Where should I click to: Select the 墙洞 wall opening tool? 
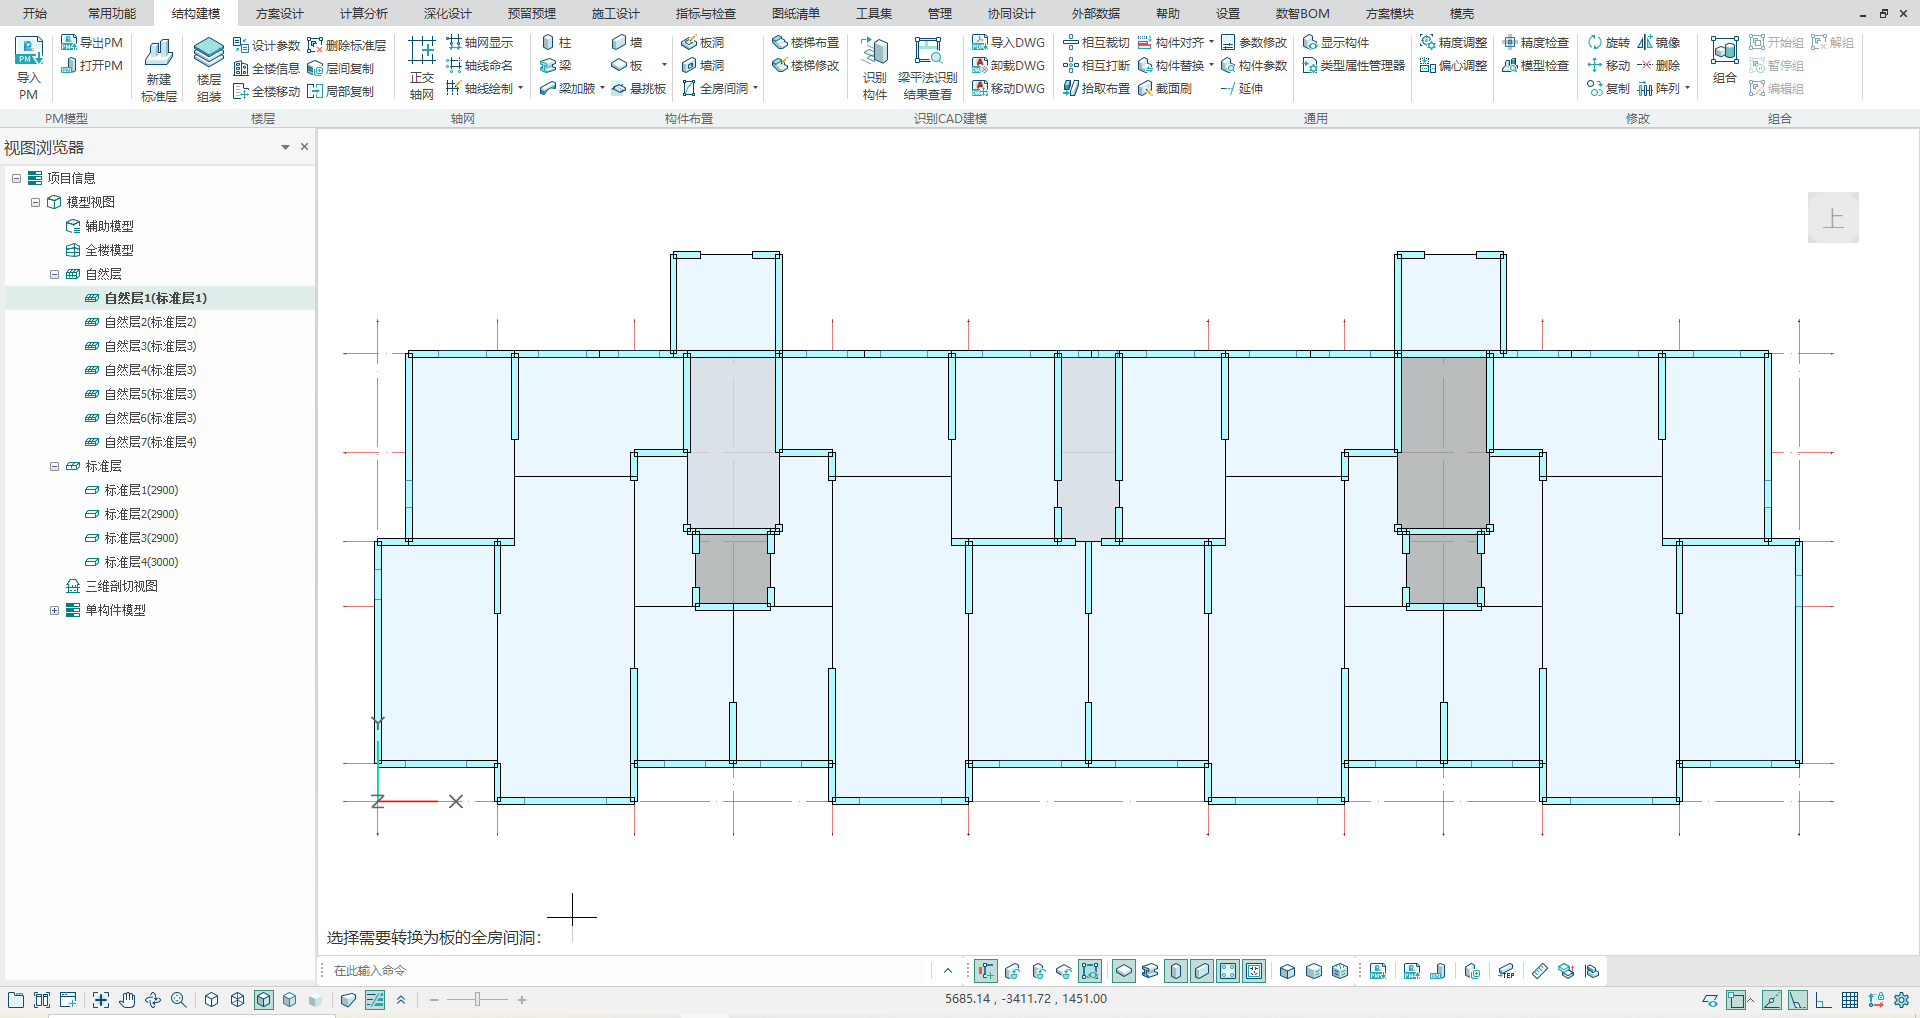702,65
